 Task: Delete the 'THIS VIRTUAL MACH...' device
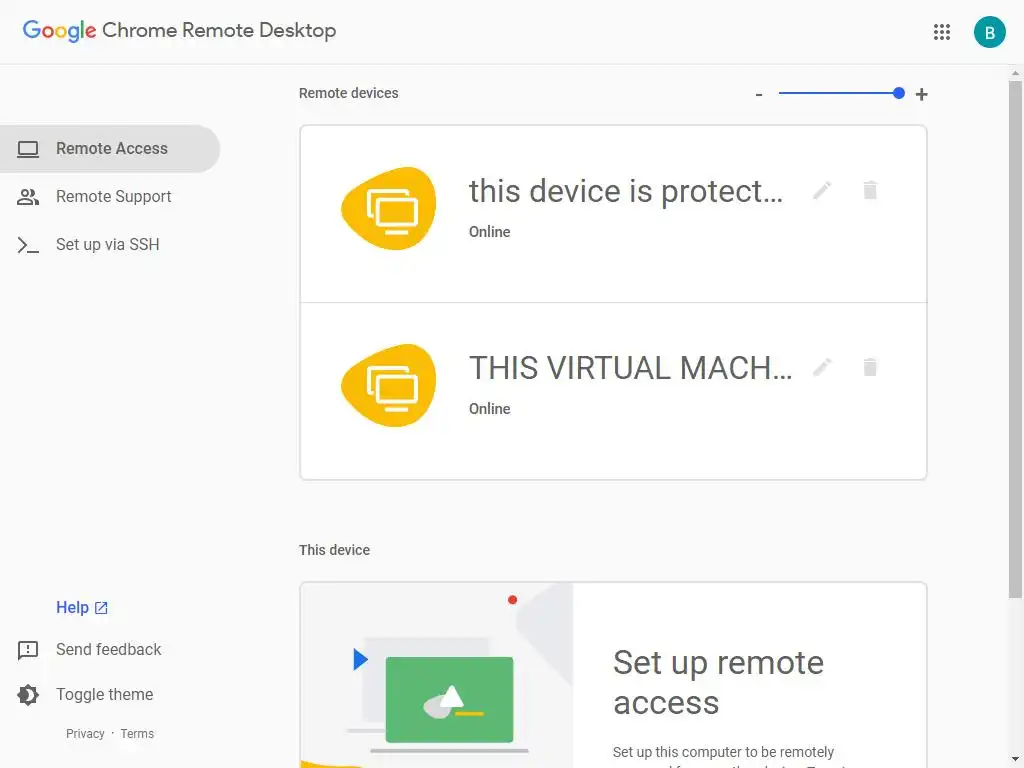click(870, 368)
